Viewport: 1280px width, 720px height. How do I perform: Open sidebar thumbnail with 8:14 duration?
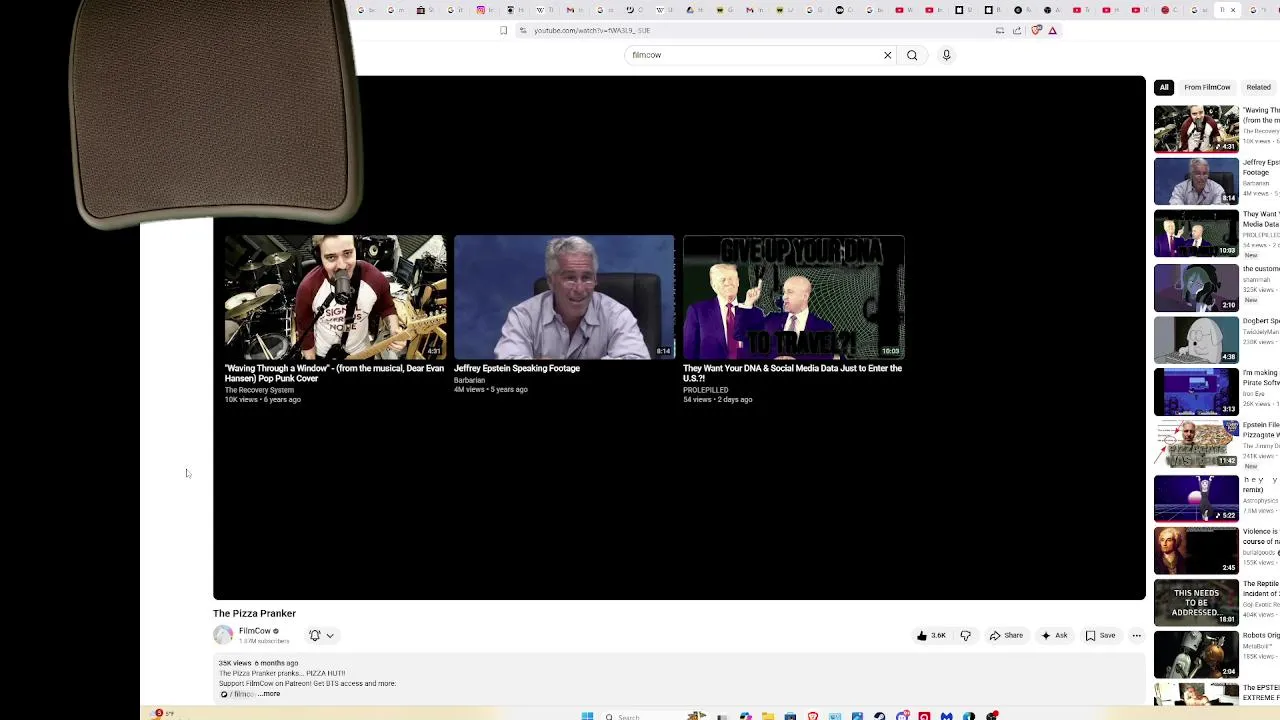click(1196, 181)
